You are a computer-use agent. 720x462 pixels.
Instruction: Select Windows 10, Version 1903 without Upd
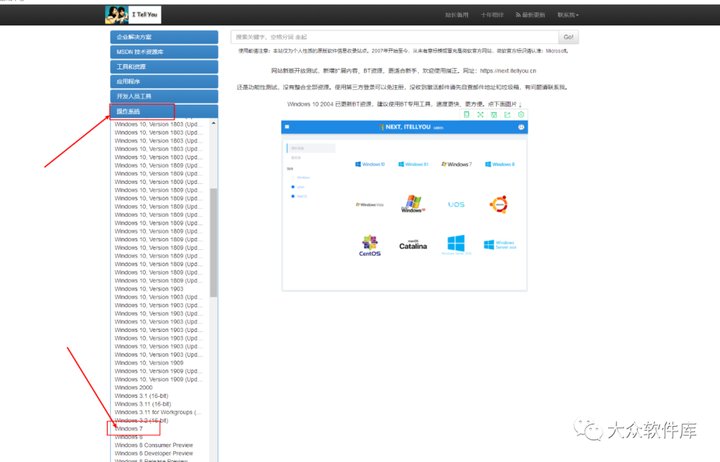click(149, 289)
